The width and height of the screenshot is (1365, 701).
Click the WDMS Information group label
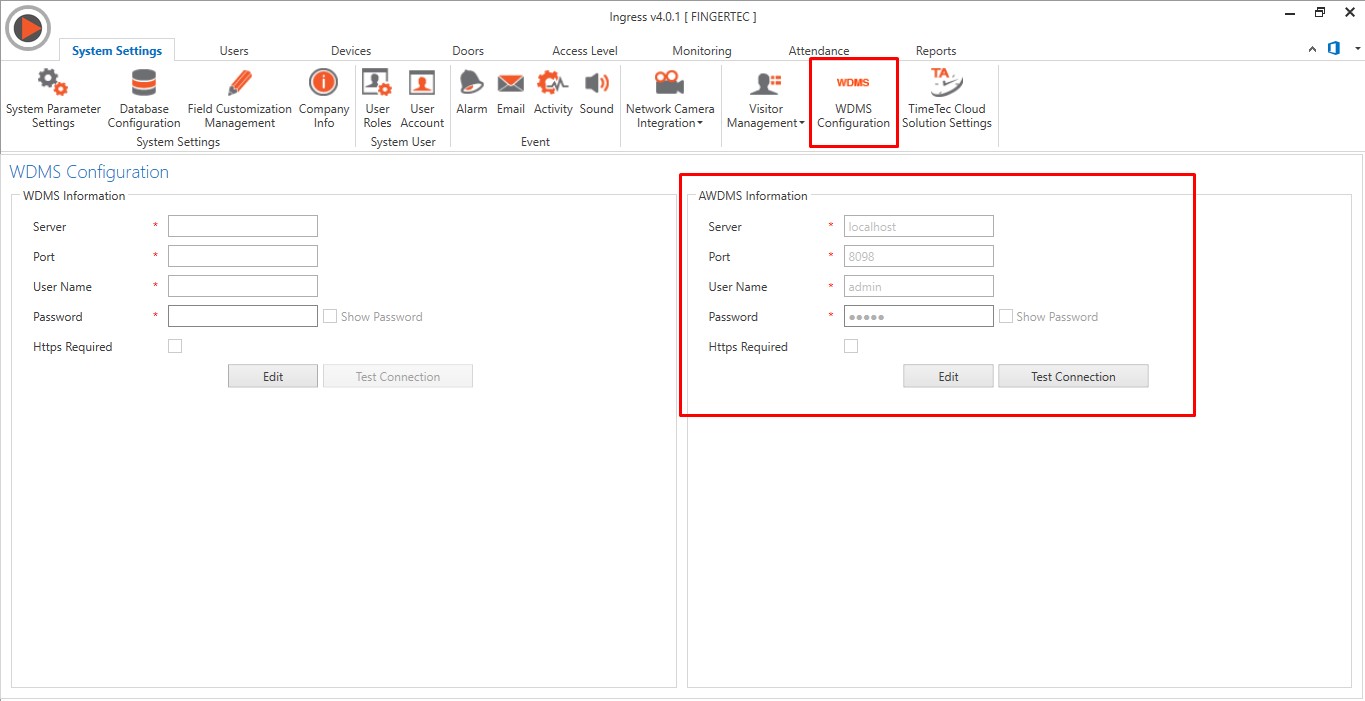[x=74, y=196]
